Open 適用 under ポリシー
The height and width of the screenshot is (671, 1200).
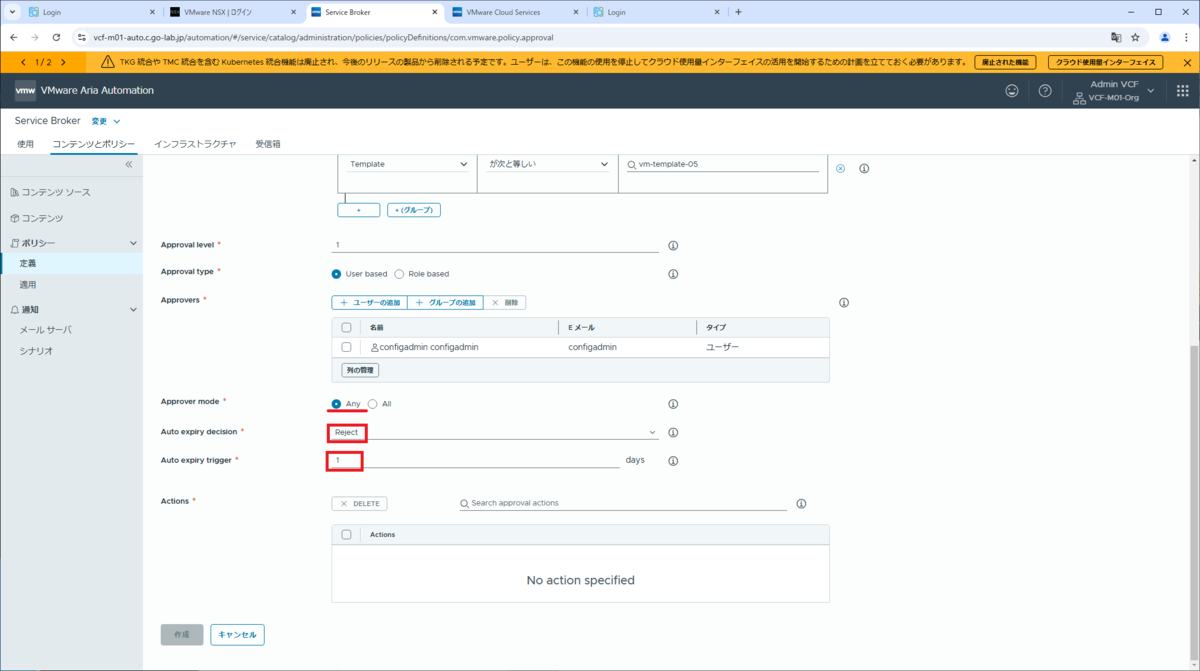click(28, 285)
